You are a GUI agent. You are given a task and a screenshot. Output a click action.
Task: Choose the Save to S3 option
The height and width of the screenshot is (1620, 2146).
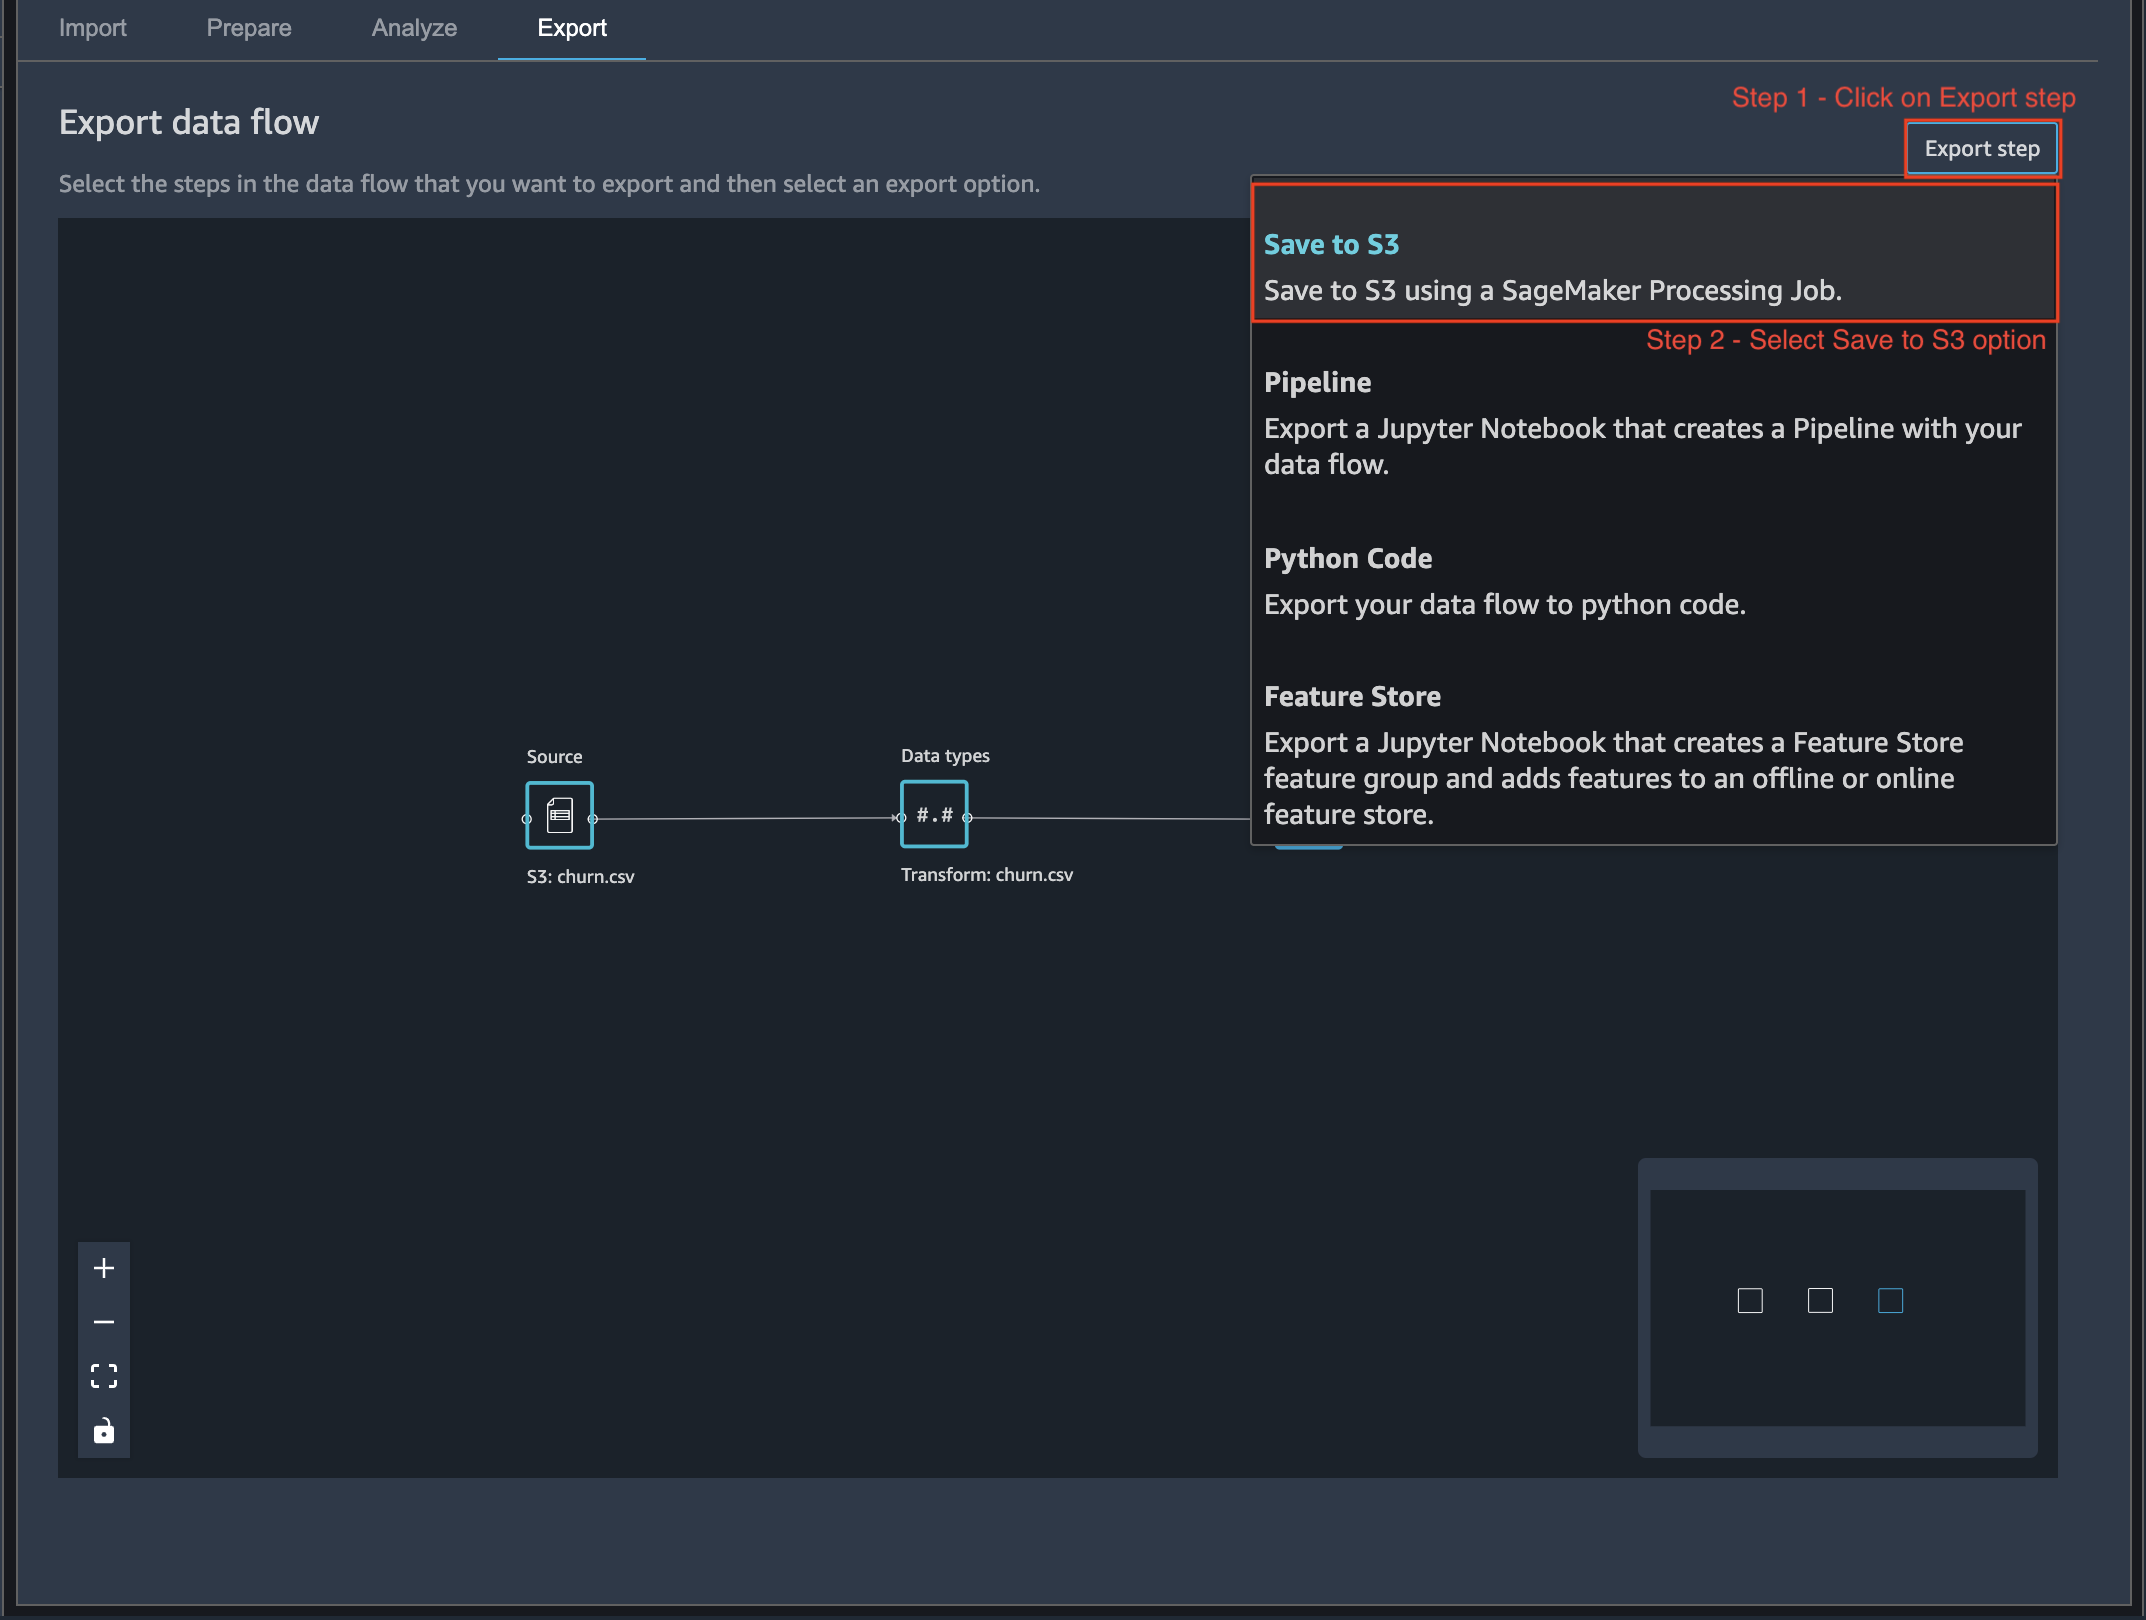click(x=1654, y=253)
